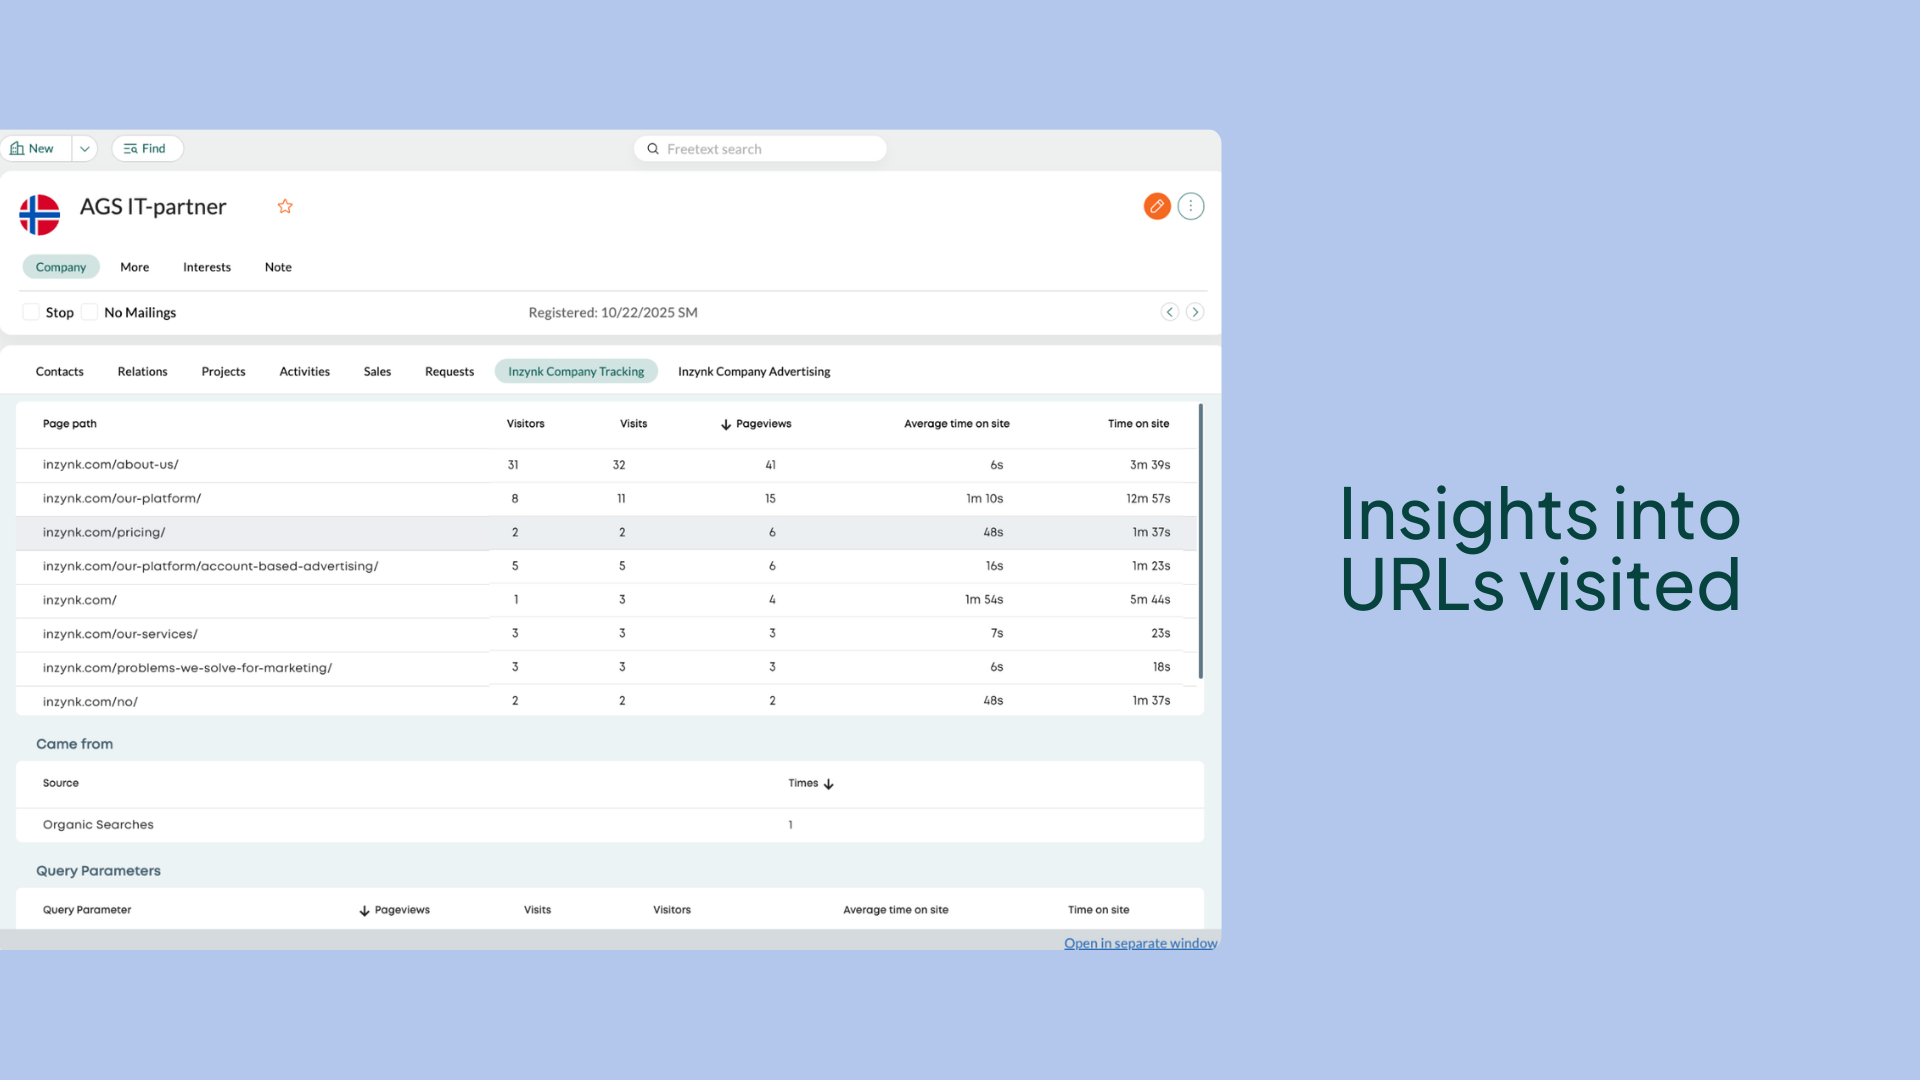
Task: Click the inzynk.com/our-platform/ row
Action: [x=606, y=499]
